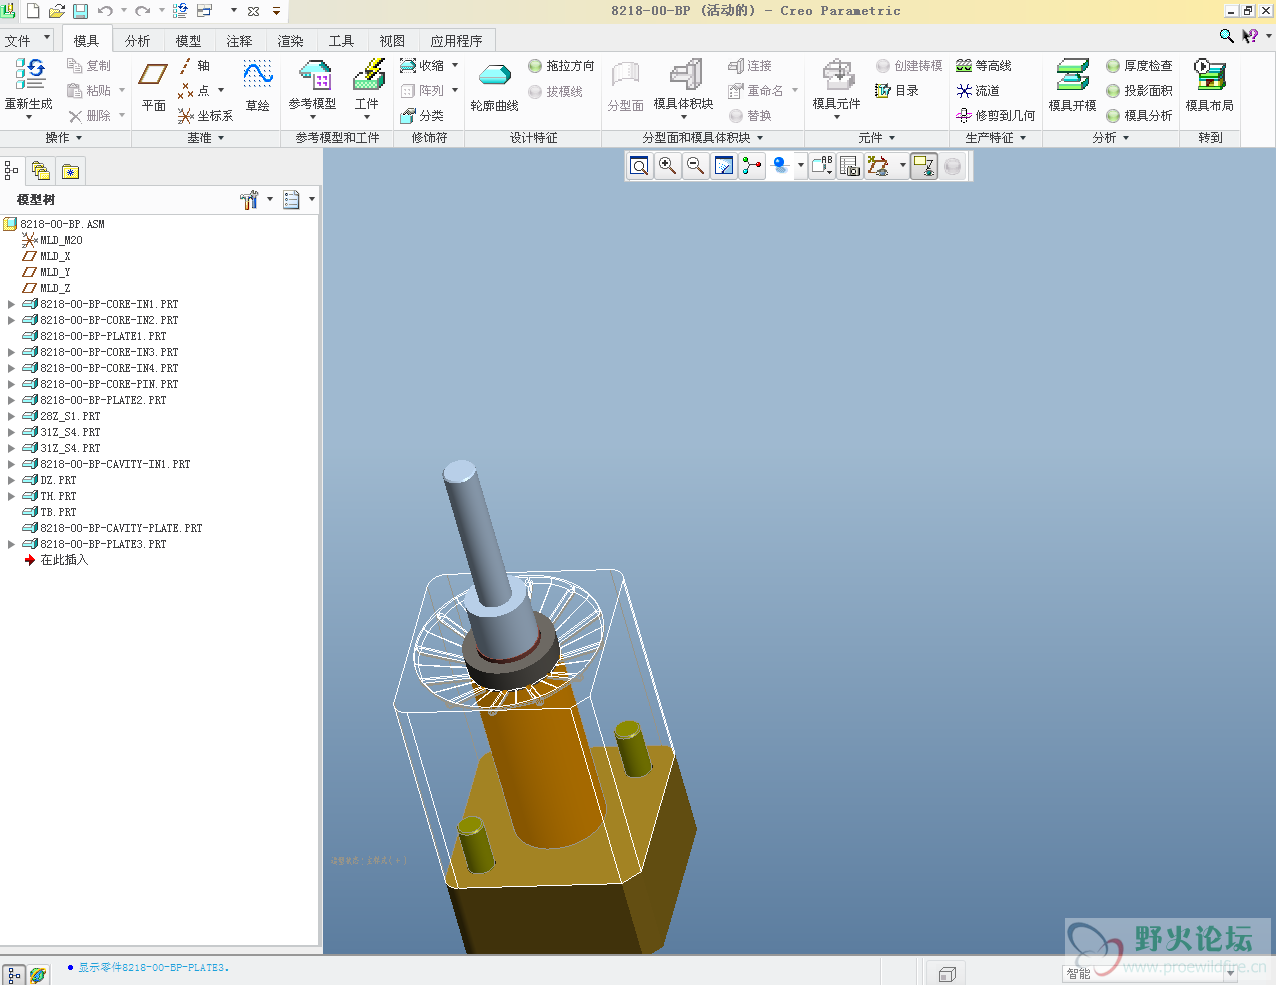This screenshot has width=1276, height=985.
Task: Open the model tree settings hammer icon
Action: pos(249,200)
